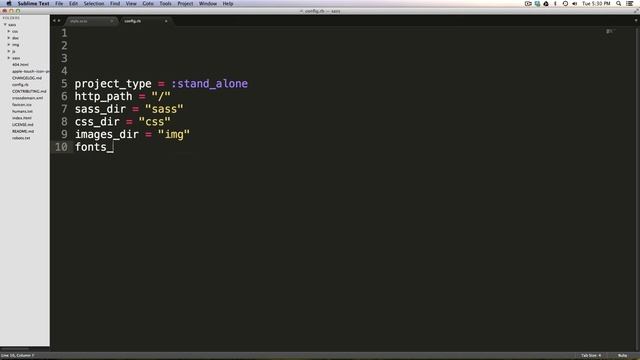
Task: Open config.rb in the sidebar
Action: 20,84
